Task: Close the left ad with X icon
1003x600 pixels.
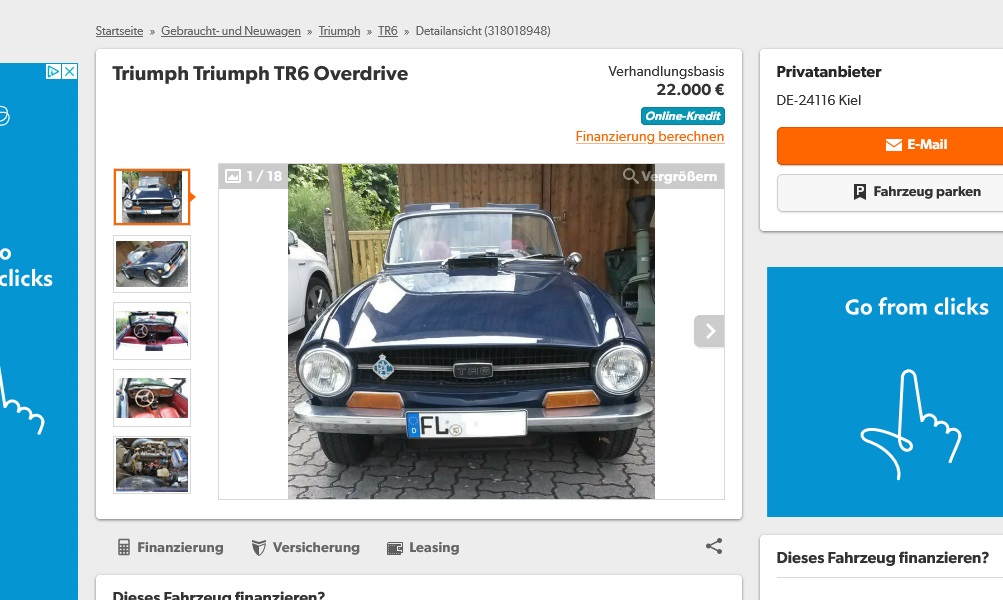Action: pos(70,71)
